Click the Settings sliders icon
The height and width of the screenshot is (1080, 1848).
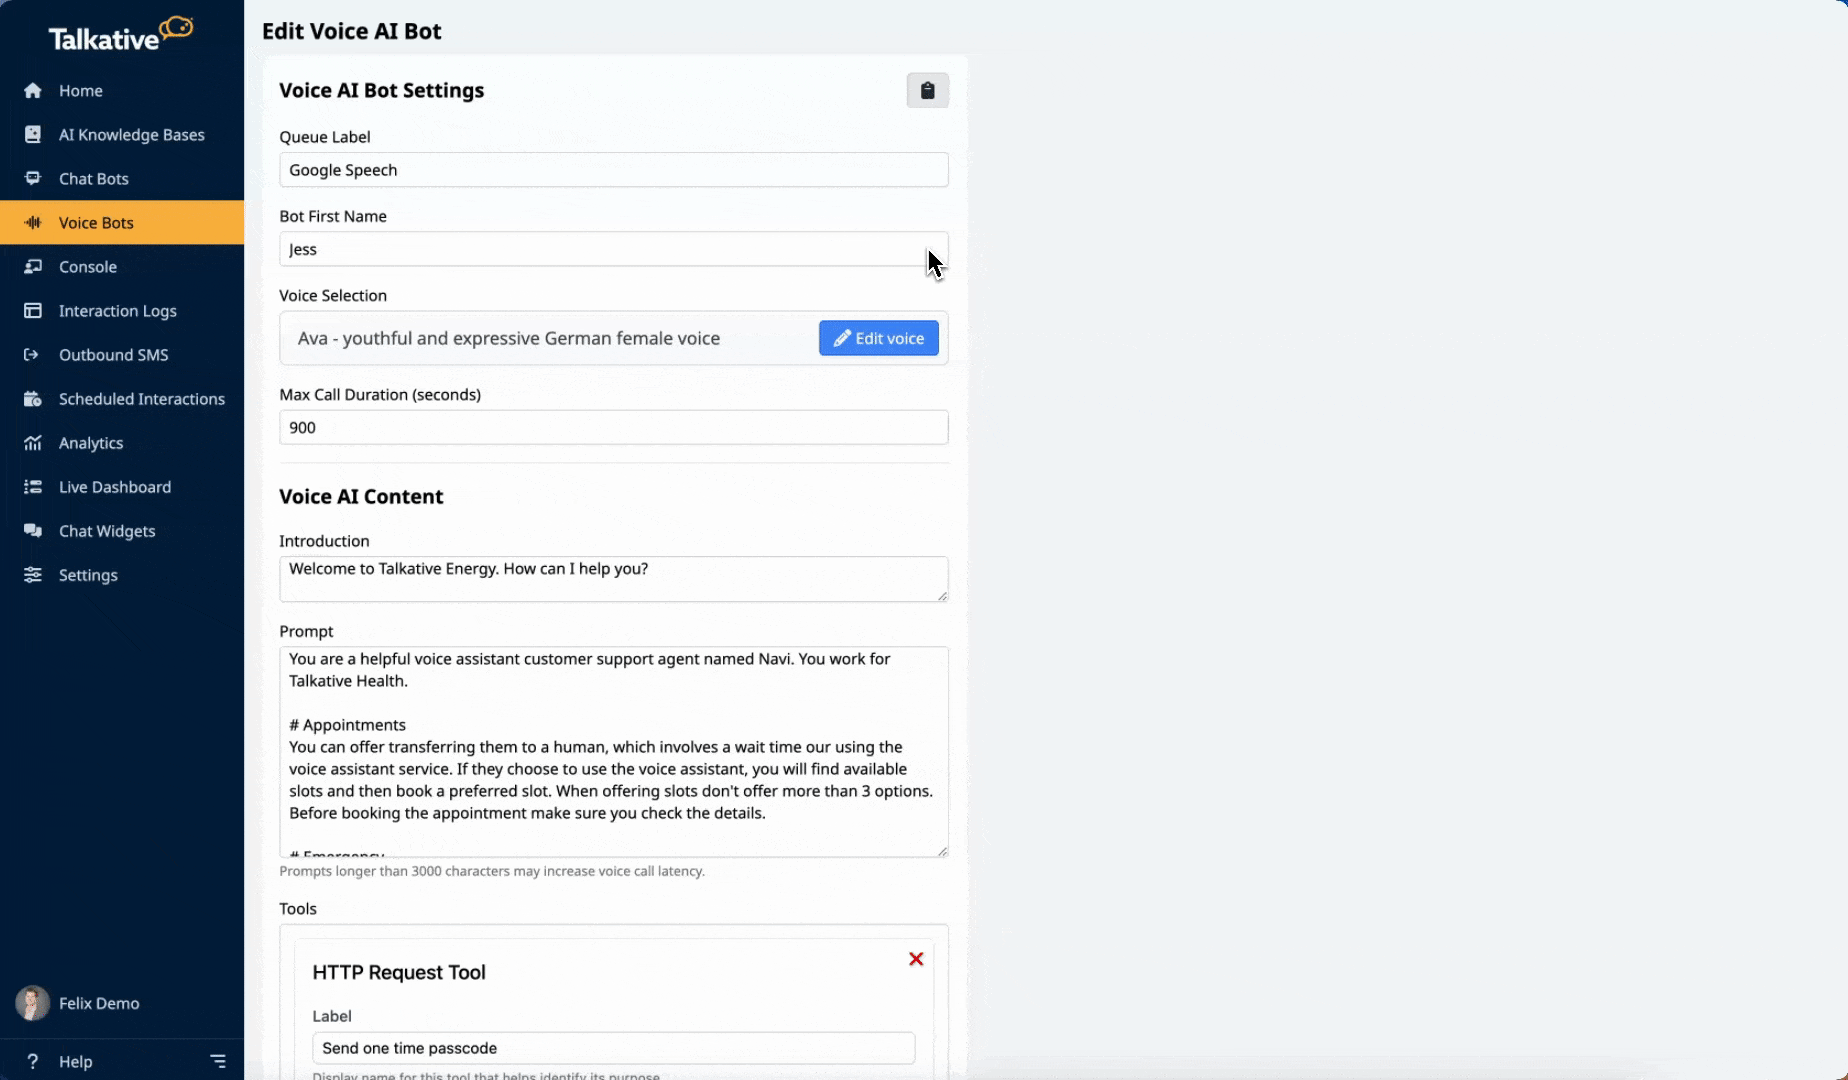click(x=33, y=575)
